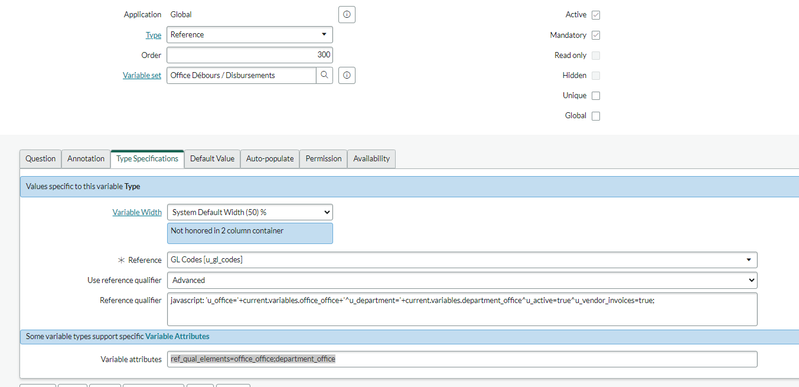Open the Use reference qualifier dropdown
Screen dimensions: 799x387
click(462, 280)
